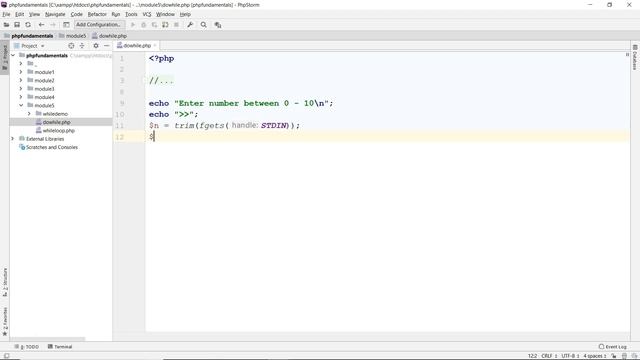Click the project structure layout icon
This screenshot has height=360, width=640.
[x=66, y=25]
